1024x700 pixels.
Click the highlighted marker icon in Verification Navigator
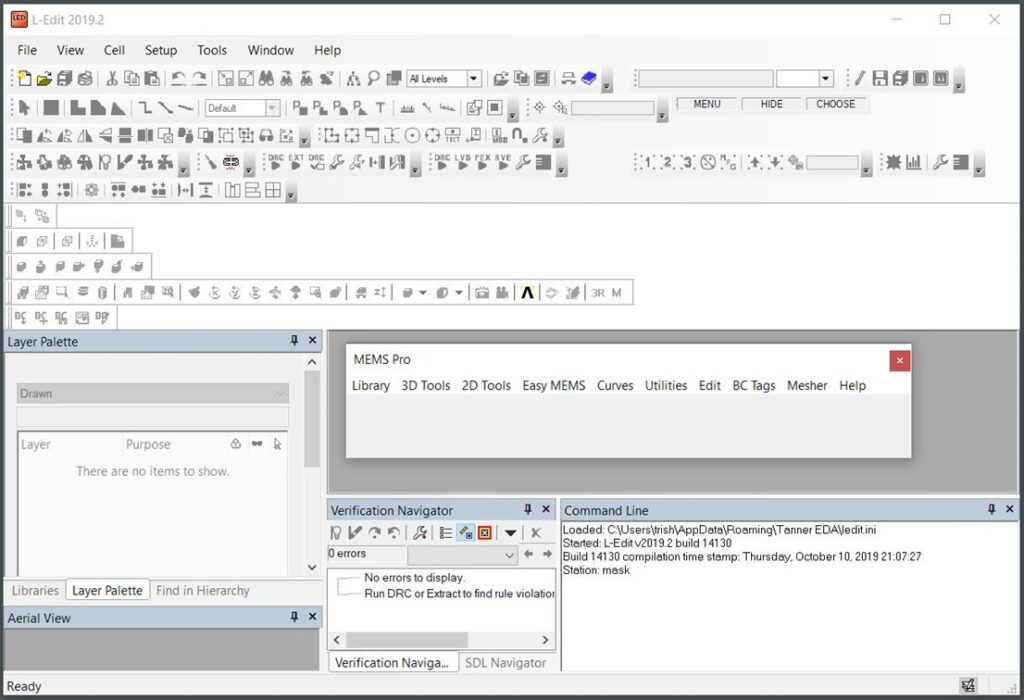point(465,533)
